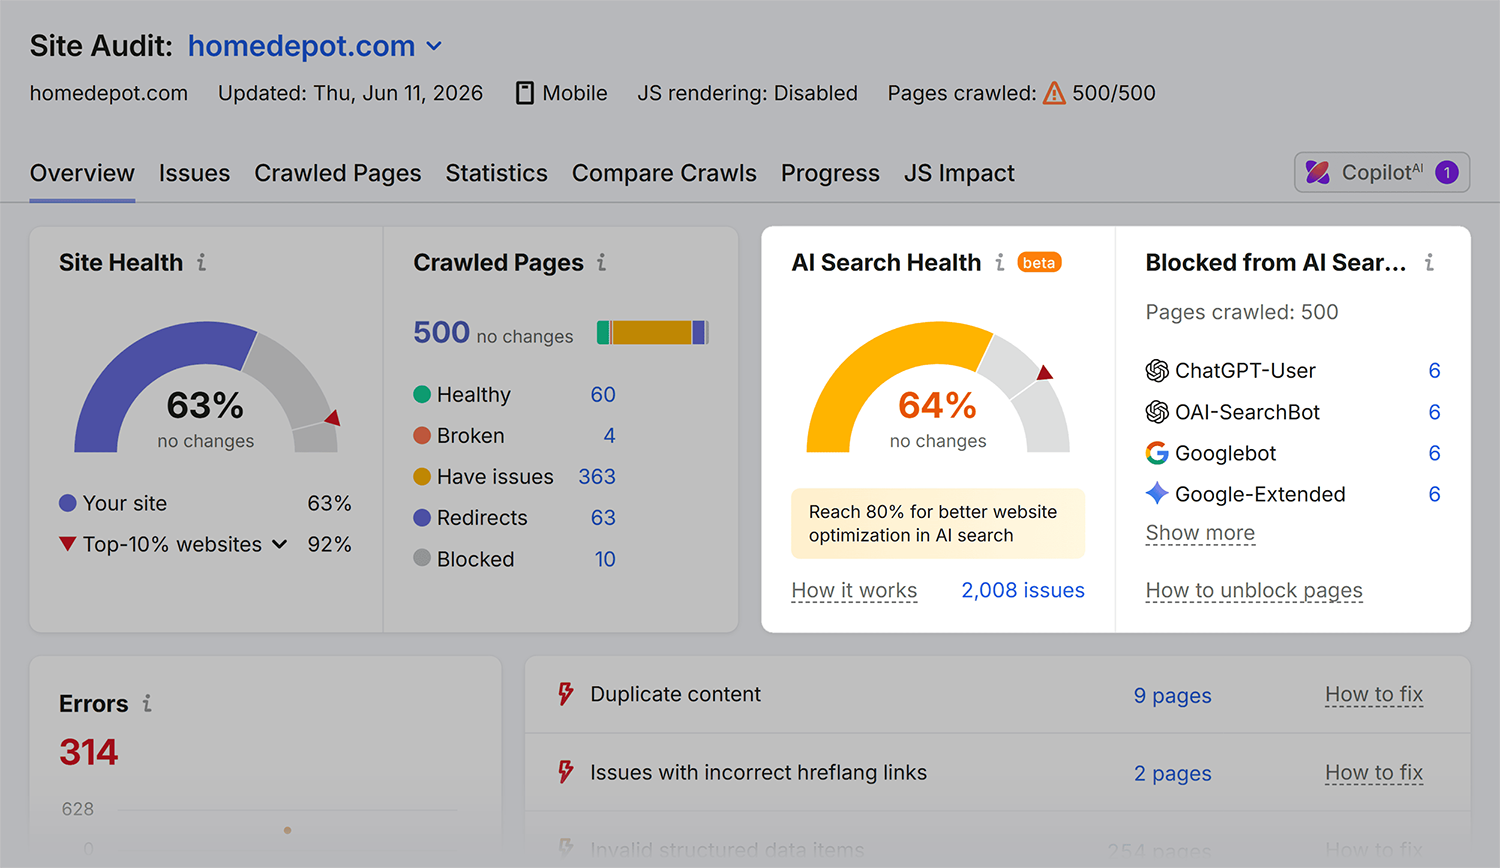1500x868 pixels.
Task: Click the Issues with incorrect hreflang links label
Action: 758,772
